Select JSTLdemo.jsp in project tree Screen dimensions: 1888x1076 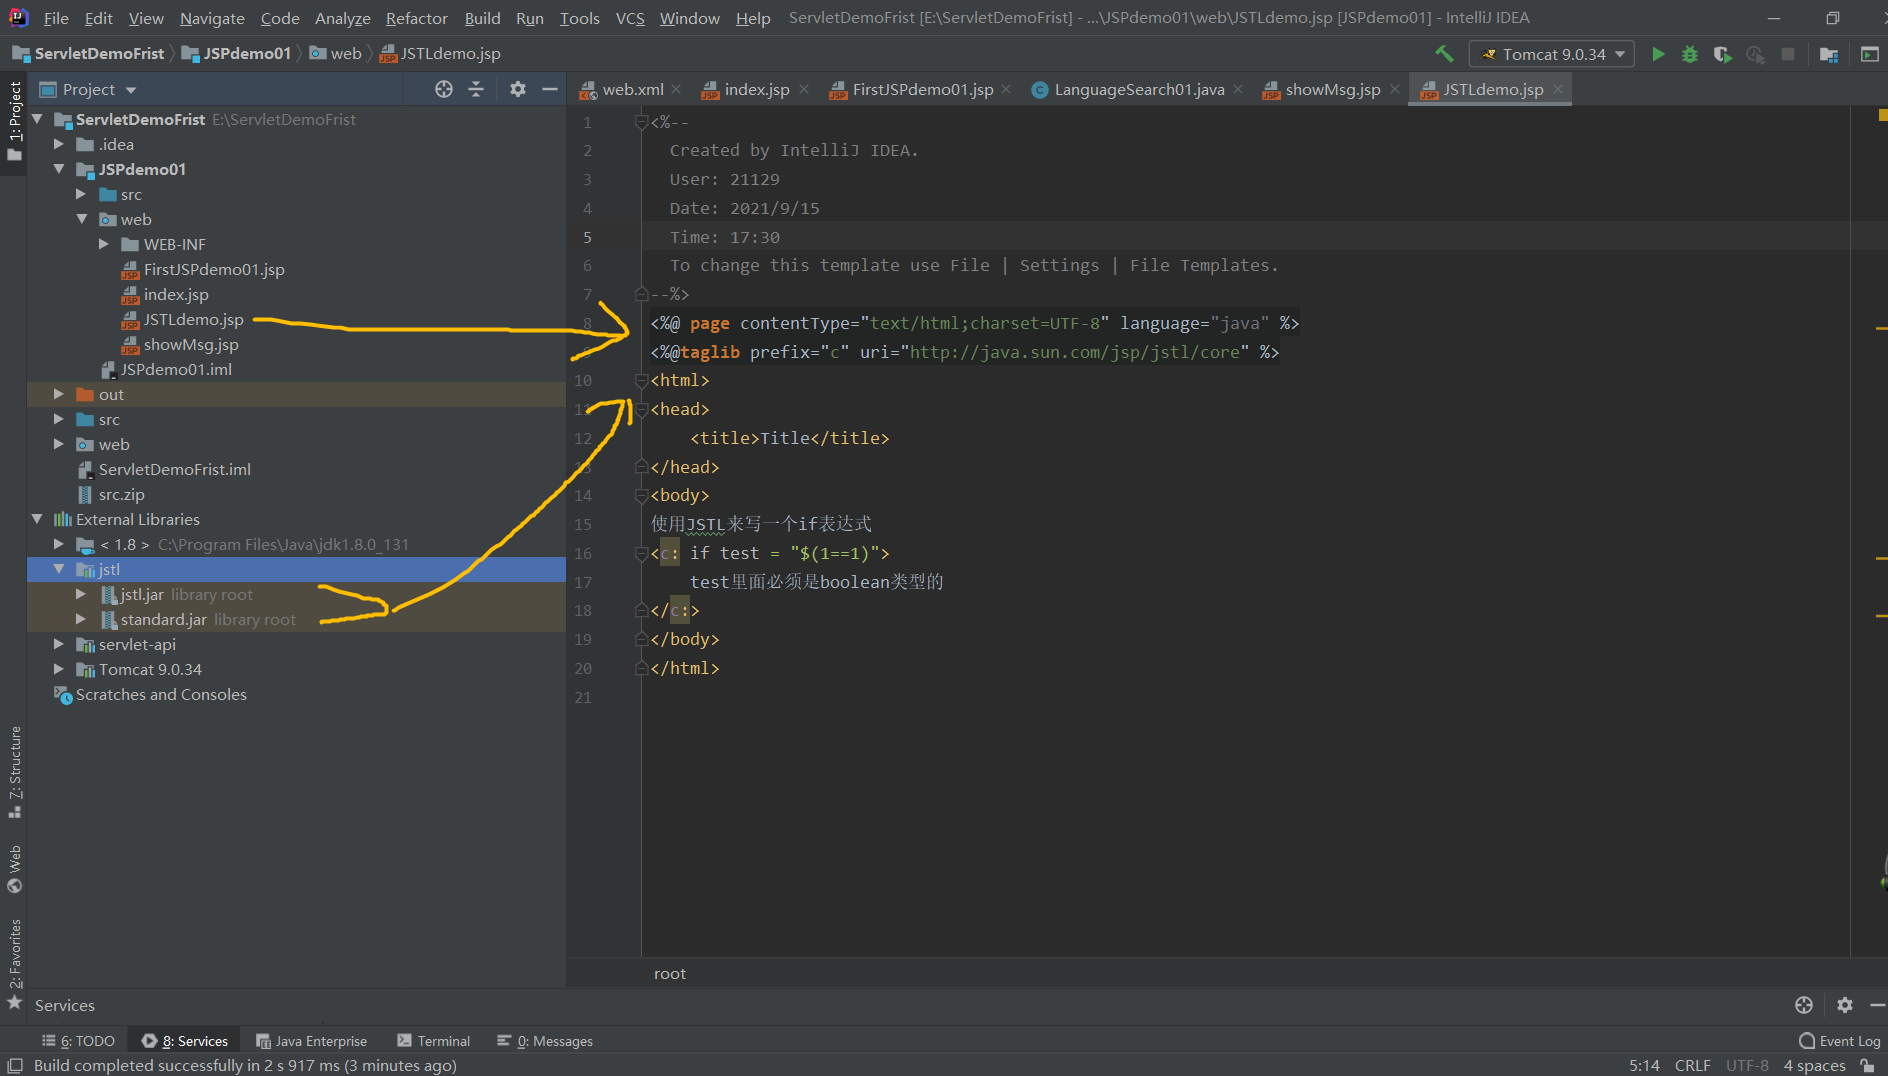(x=193, y=319)
